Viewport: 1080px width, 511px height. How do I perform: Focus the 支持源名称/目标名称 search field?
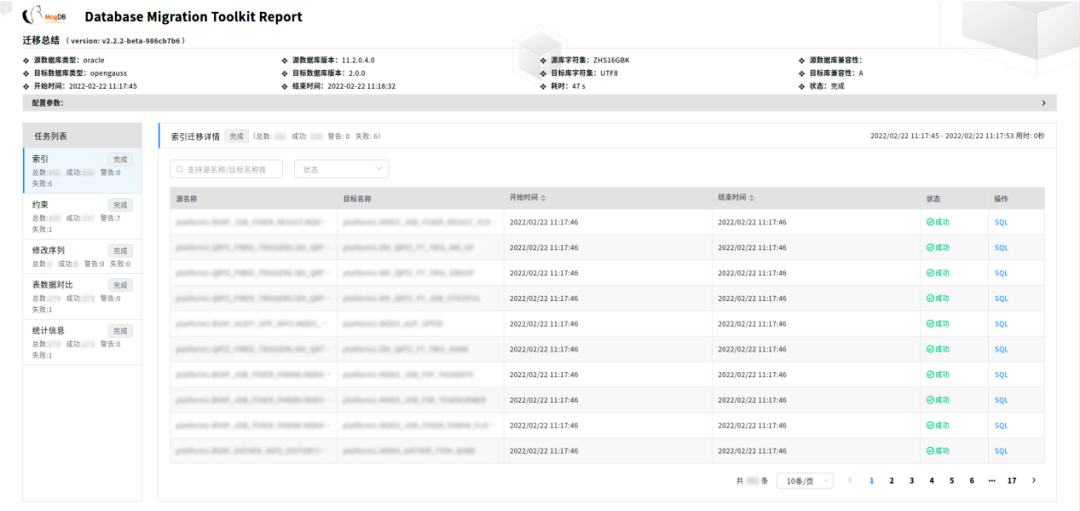226,169
